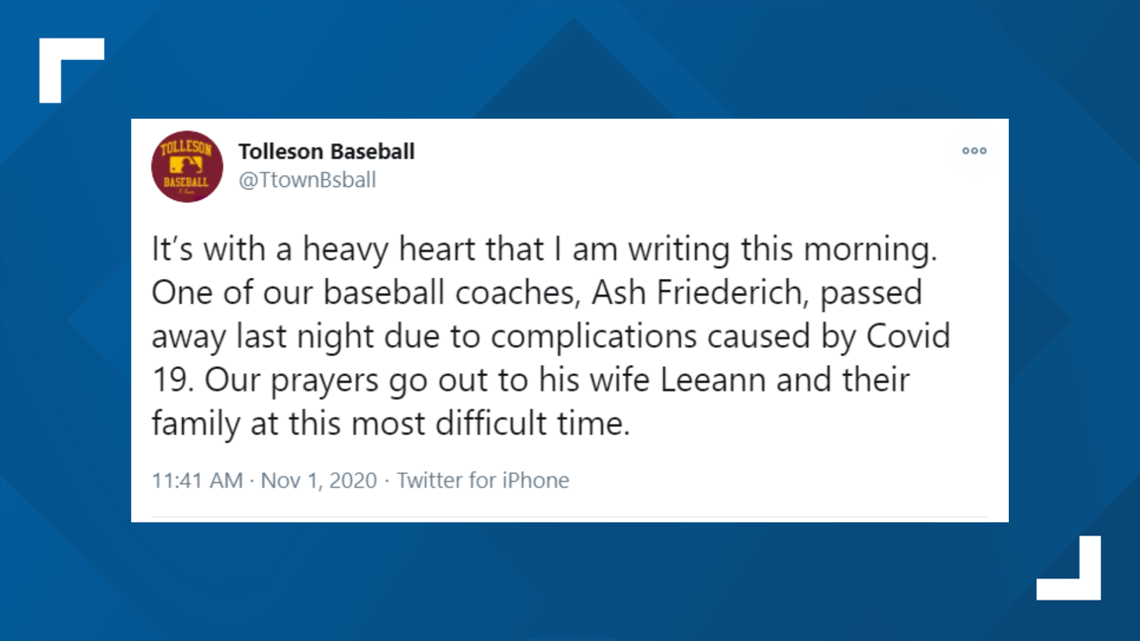This screenshot has height=641, width=1140.
Task: Click the thin divider line under the timestamp
Action: (x=569, y=517)
